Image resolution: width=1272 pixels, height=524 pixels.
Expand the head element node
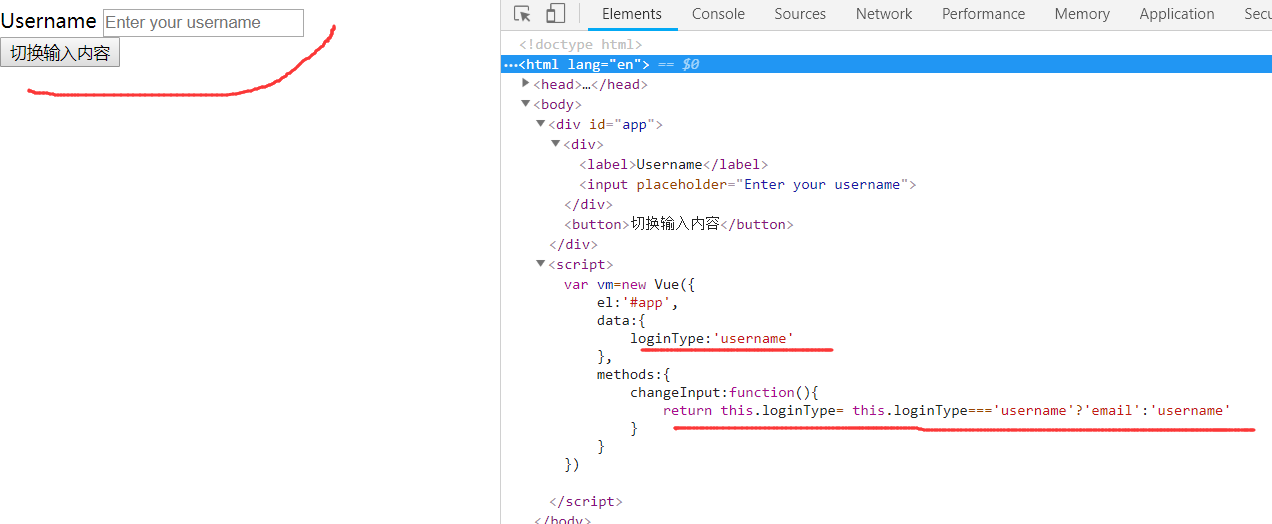click(x=526, y=84)
